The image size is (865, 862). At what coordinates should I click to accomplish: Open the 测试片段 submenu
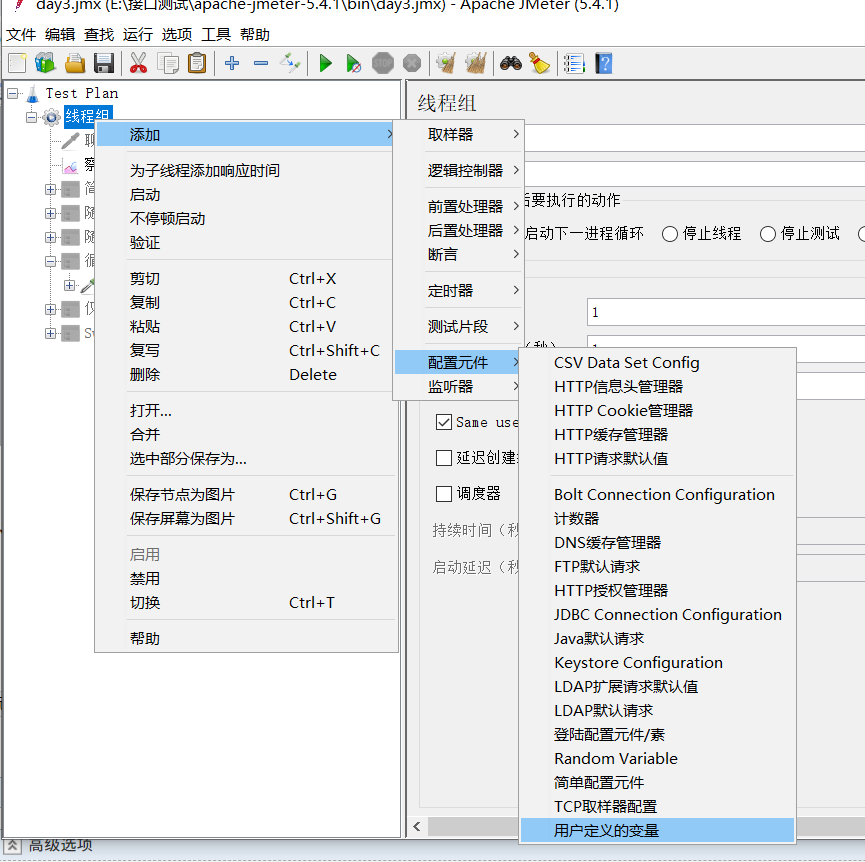(x=458, y=326)
